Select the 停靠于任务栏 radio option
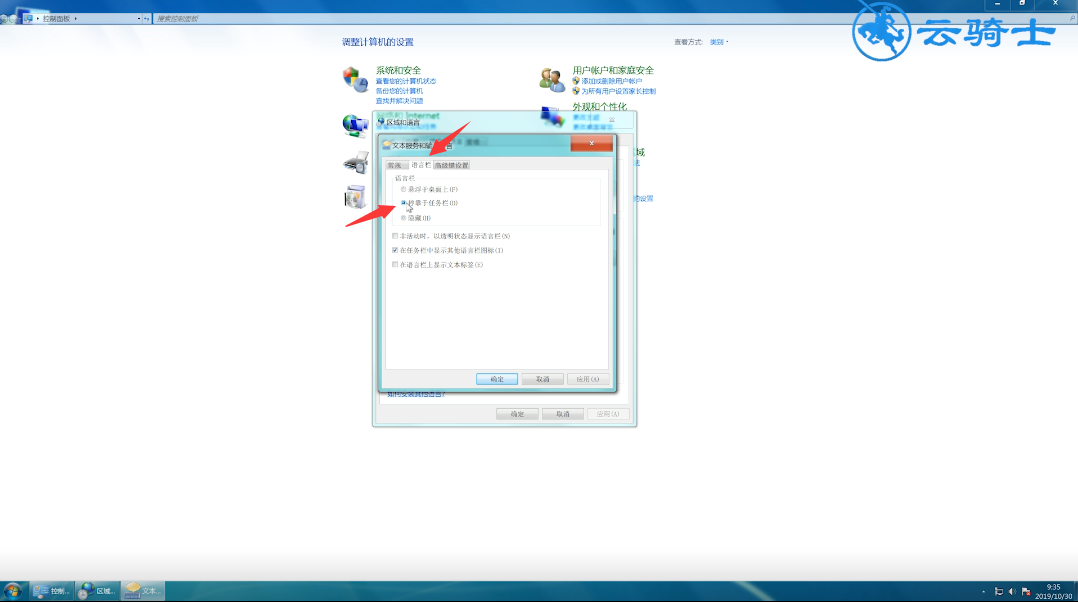The image size is (1078, 602). click(x=404, y=203)
